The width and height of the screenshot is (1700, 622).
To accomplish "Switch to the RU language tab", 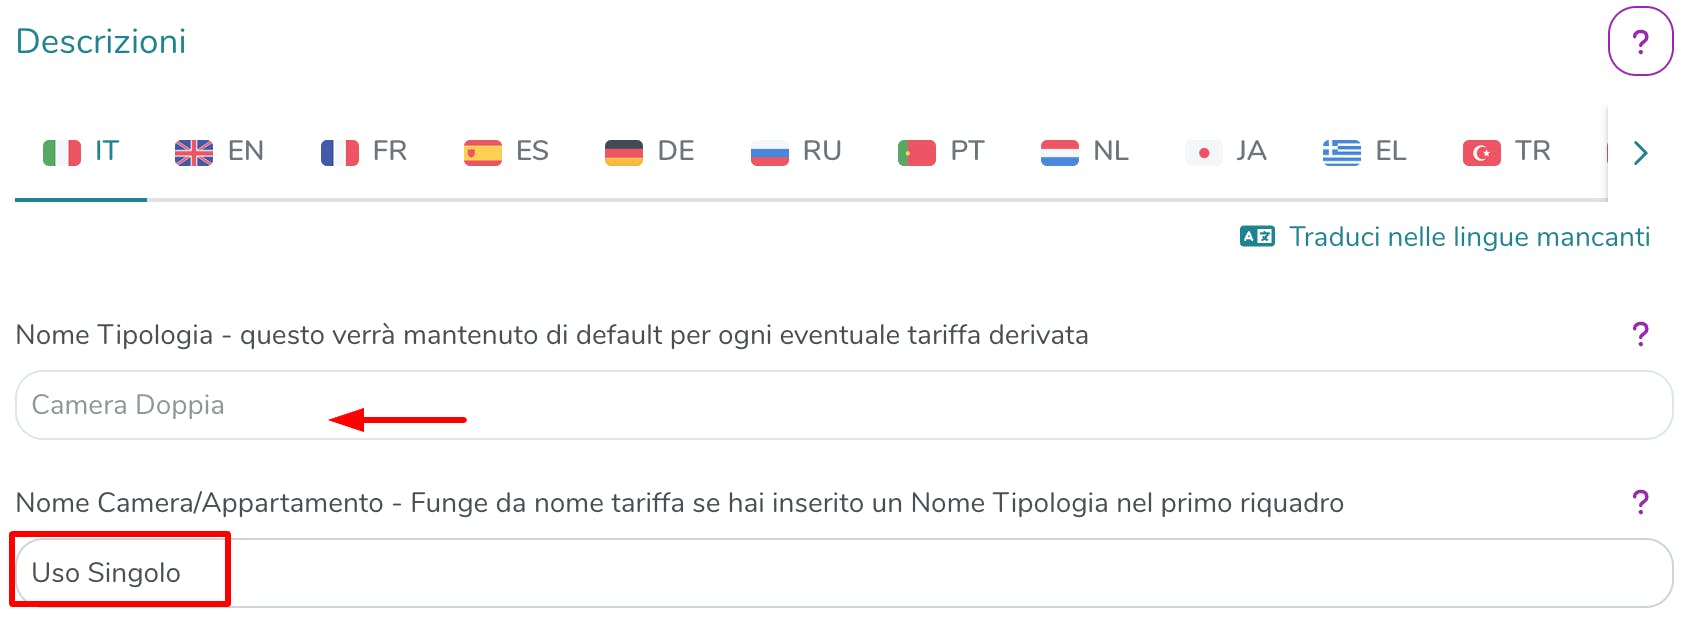I will click(x=796, y=152).
